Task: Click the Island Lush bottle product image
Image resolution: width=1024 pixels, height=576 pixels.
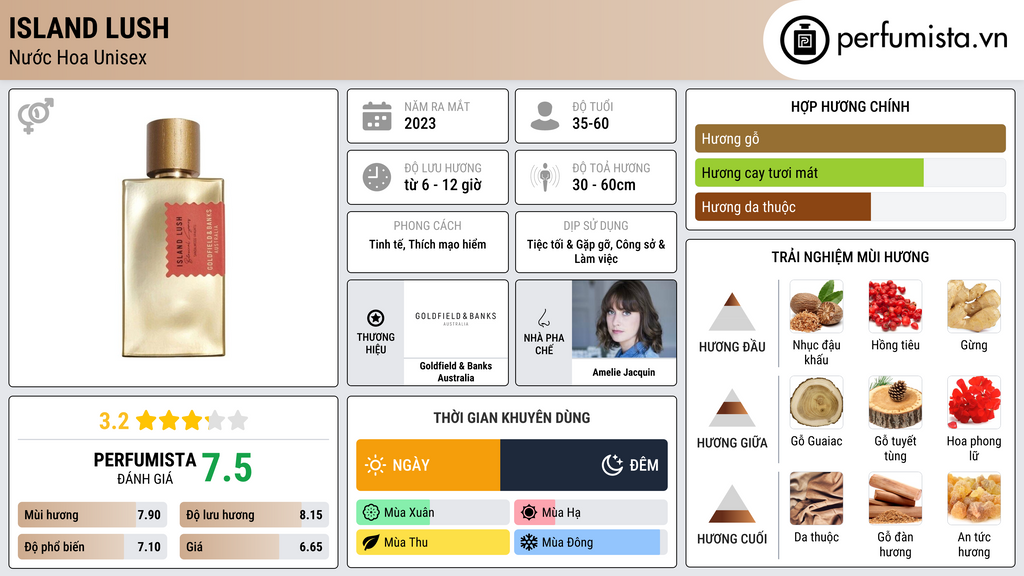Action: click(174, 238)
